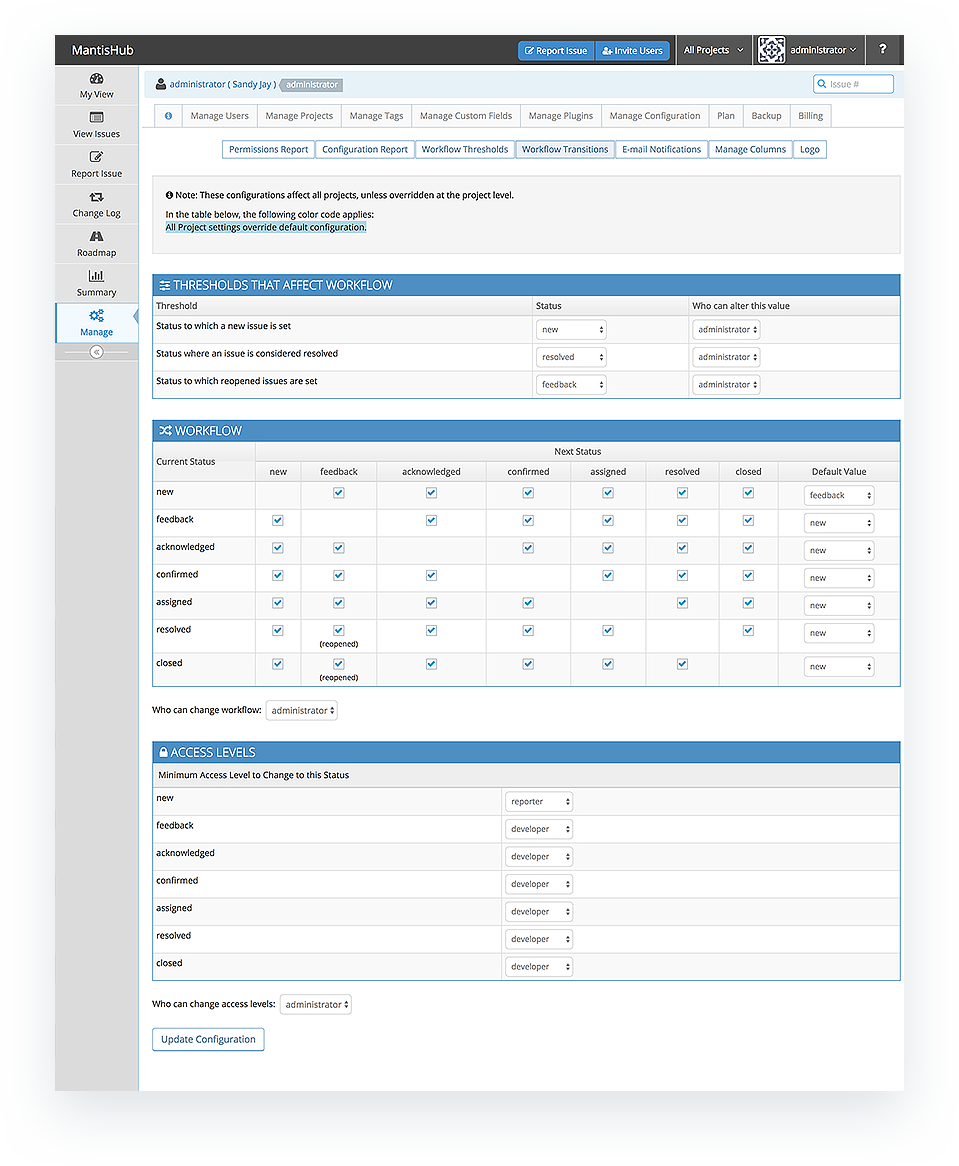
Task: Open Manage Configuration tab
Action: (x=655, y=116)
